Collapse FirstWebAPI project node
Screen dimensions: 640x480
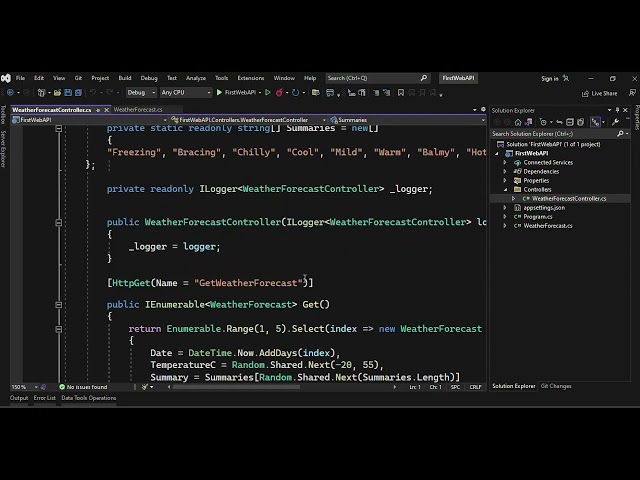[497, 153]
